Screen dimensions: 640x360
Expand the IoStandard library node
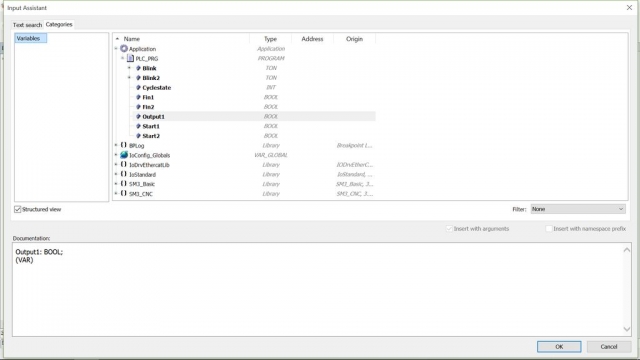pos(116,174)
